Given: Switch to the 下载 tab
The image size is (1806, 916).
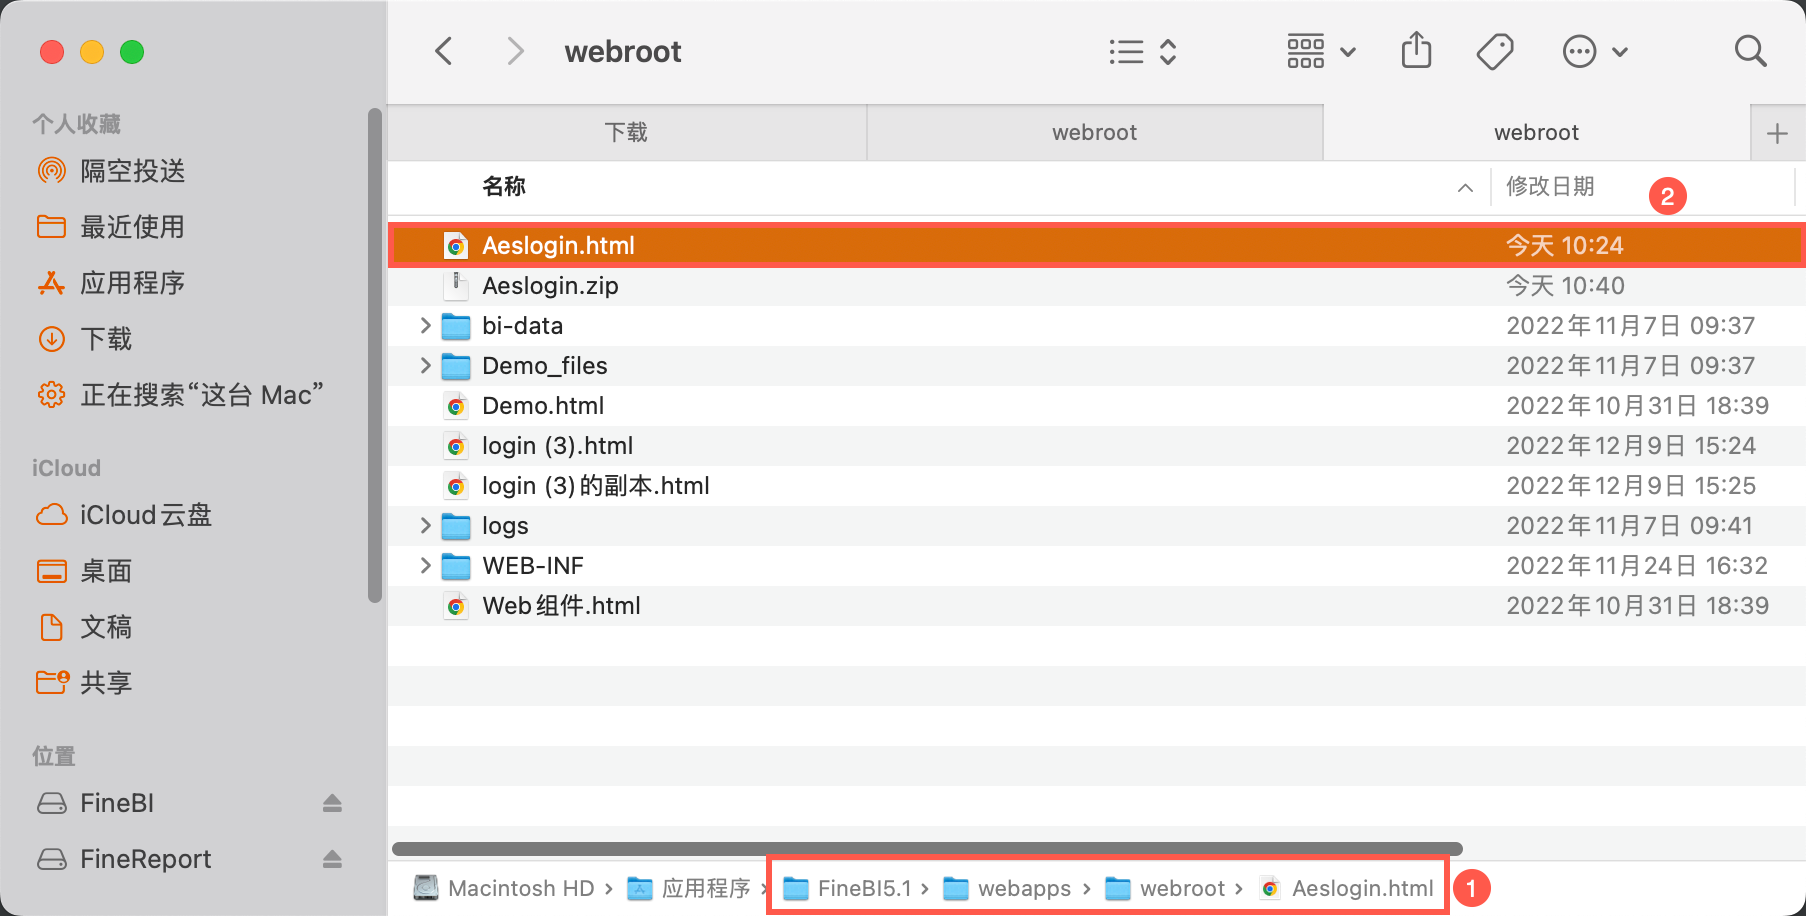Looking at the screenshot, I should coord(626,132).
